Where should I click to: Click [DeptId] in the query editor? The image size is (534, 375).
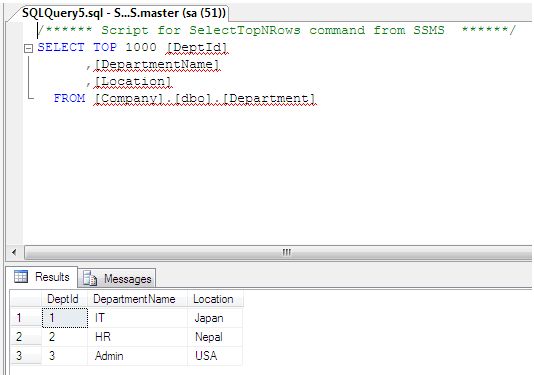pos(197,47)
